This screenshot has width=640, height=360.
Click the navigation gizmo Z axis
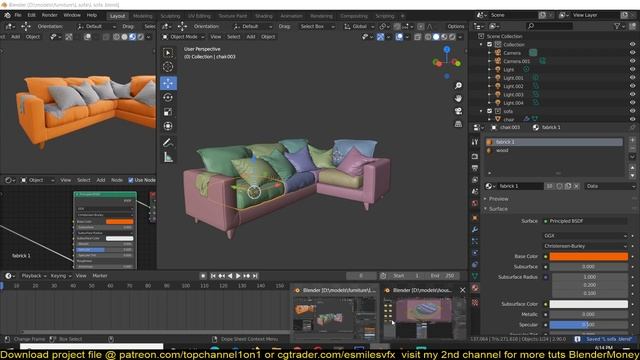pyautogui.click(x=447, y=50)
